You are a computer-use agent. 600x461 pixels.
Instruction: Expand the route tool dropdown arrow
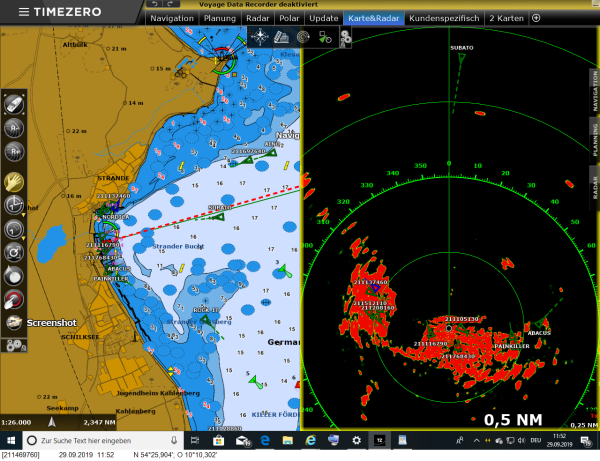tap(23, 215)
